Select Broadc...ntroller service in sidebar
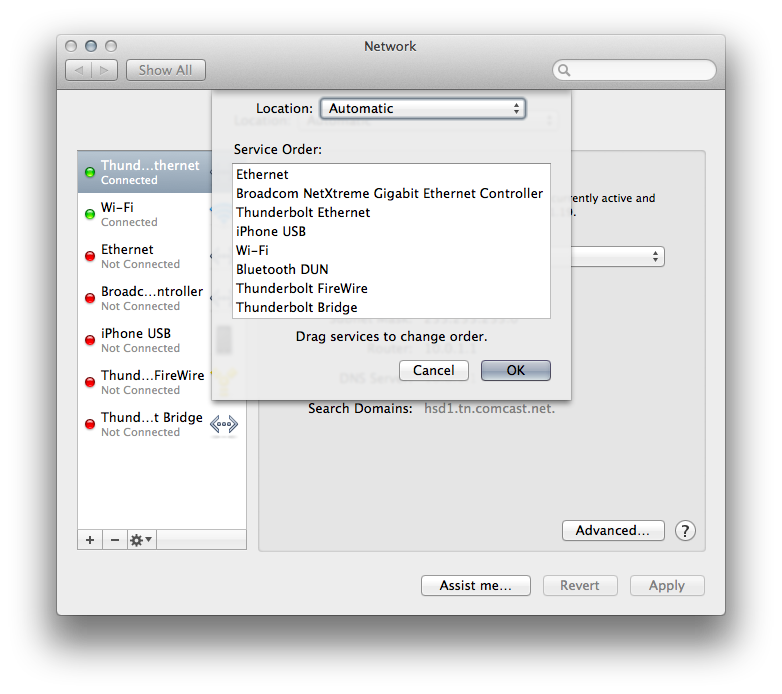The image size is (782, 694). click(x=145, y=298)
